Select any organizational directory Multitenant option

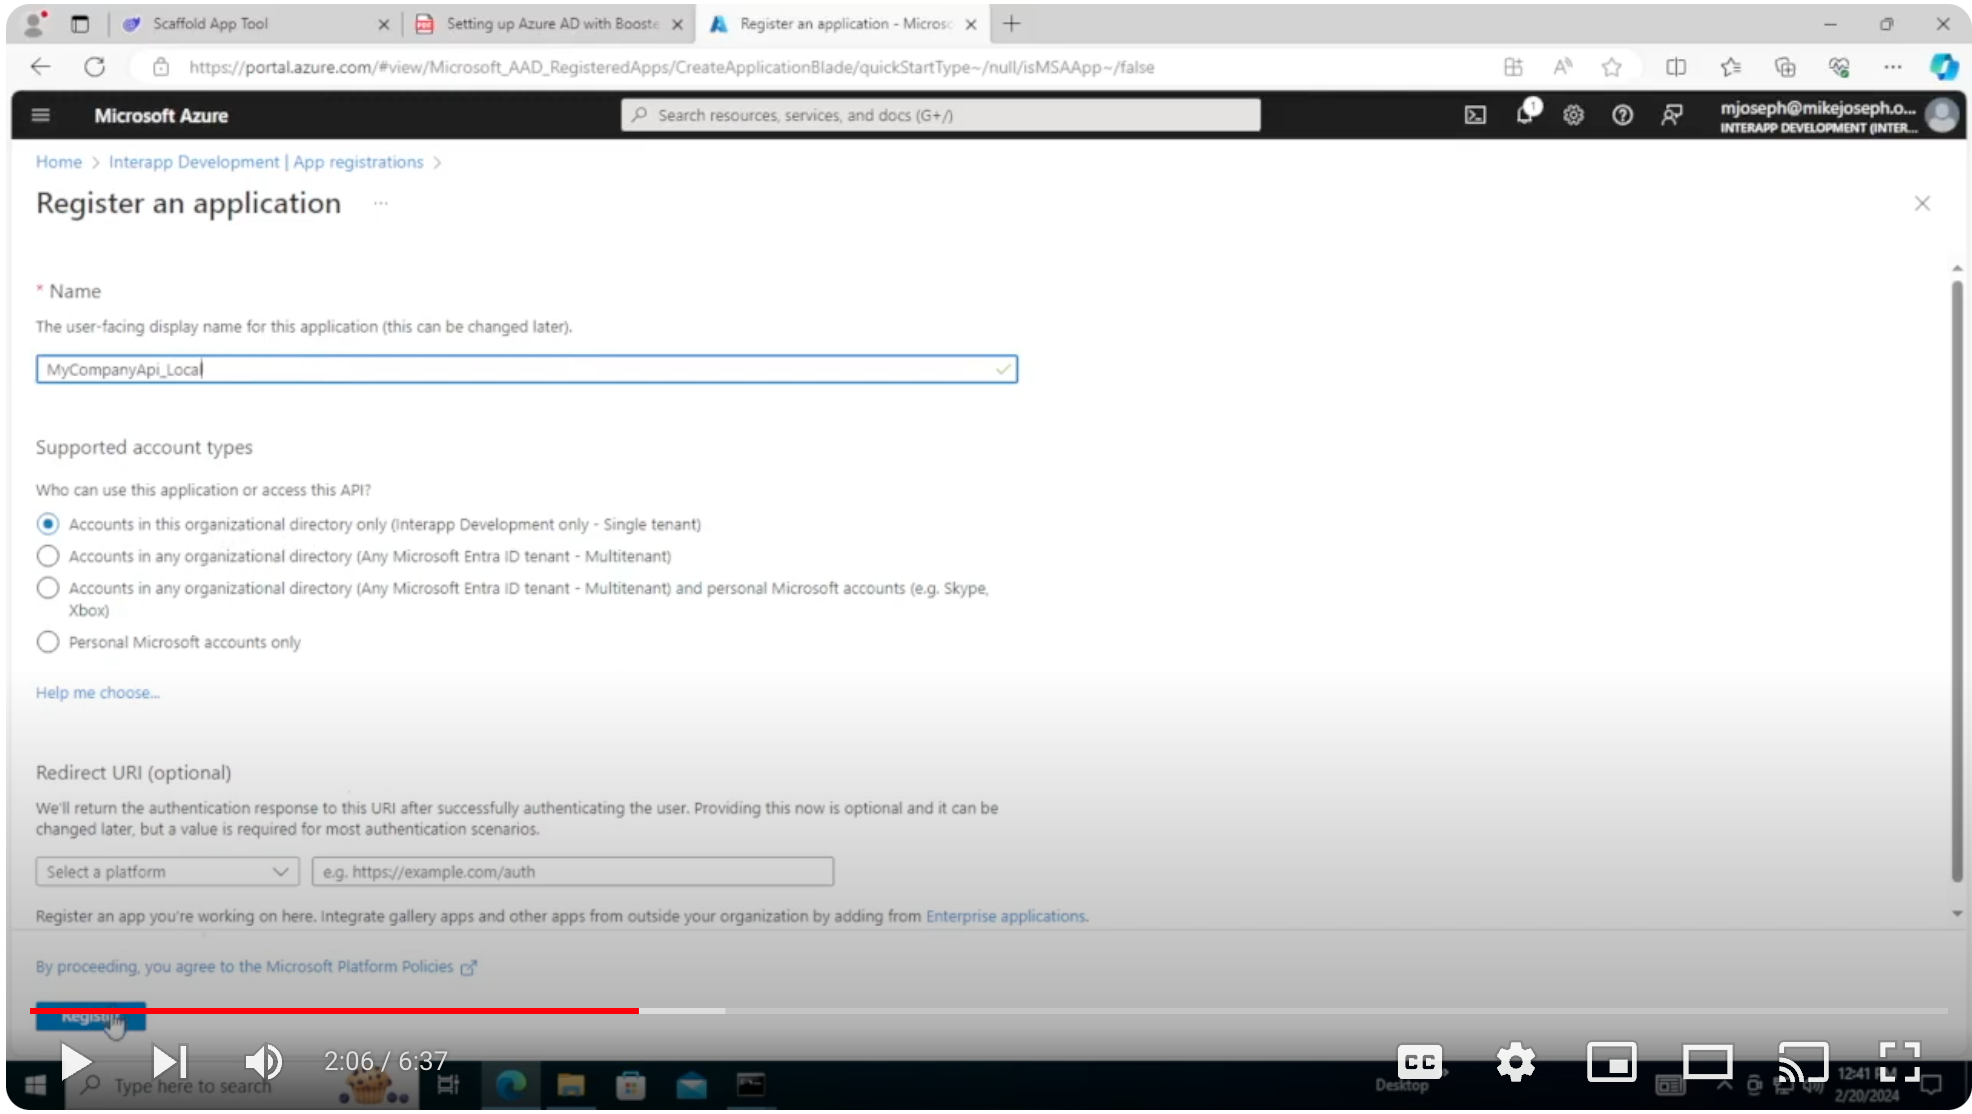tap(48, 556)
